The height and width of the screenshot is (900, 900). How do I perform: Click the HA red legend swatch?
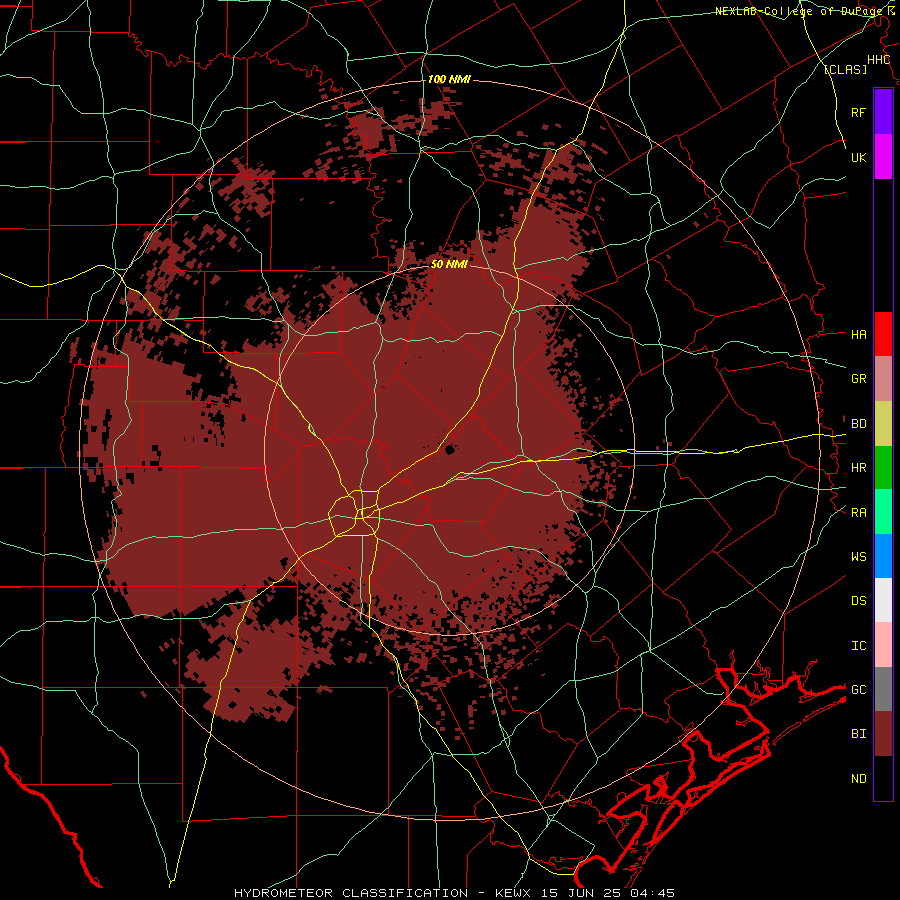[x=883, y=334]
